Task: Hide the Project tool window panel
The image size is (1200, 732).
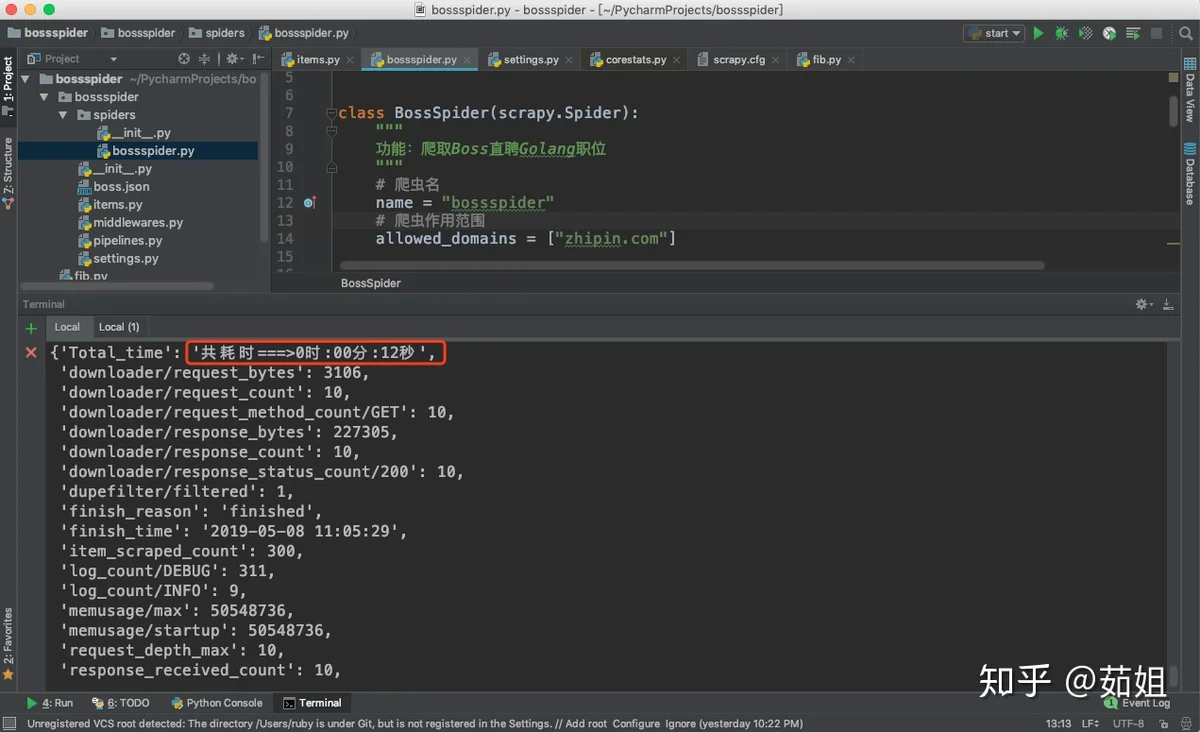Action: tap(256, 59)
